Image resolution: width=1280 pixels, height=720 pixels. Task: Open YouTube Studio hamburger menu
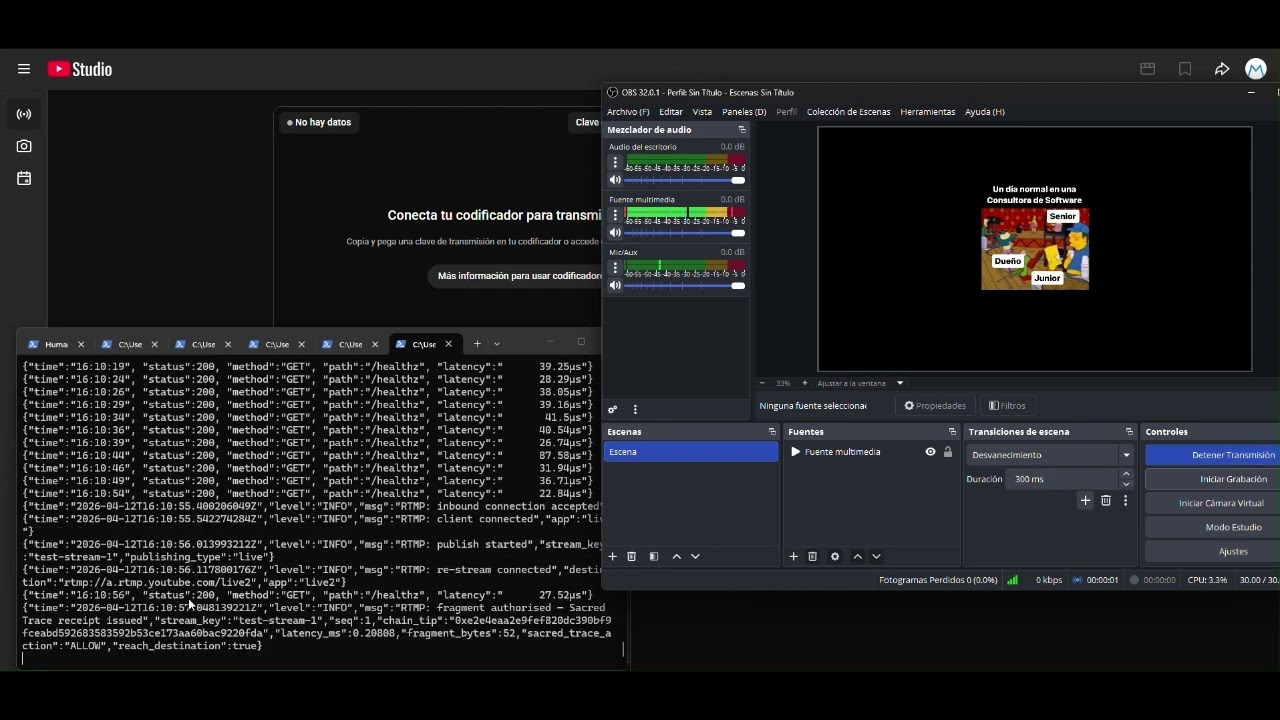click(24, 69)
